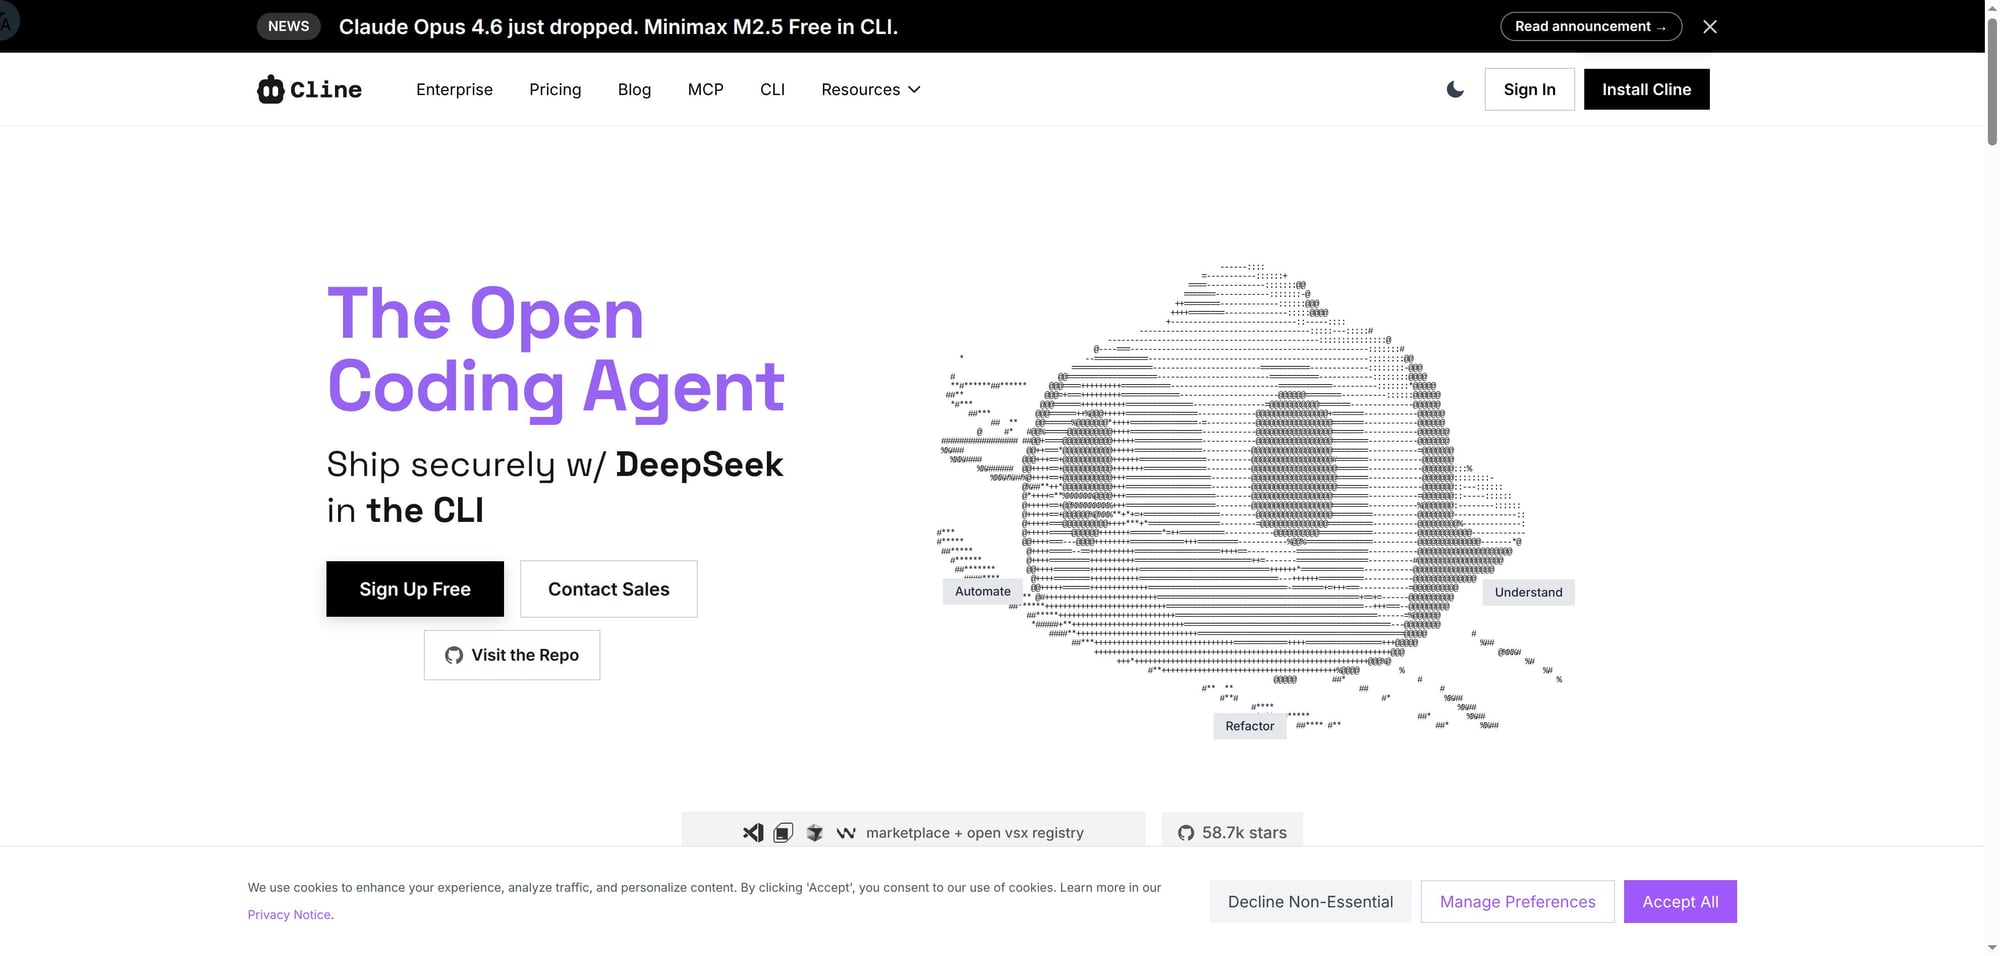The height and width of the screenshot is (956, 2000).
Task: Go to the Pricing page
Action: point(555,90)
